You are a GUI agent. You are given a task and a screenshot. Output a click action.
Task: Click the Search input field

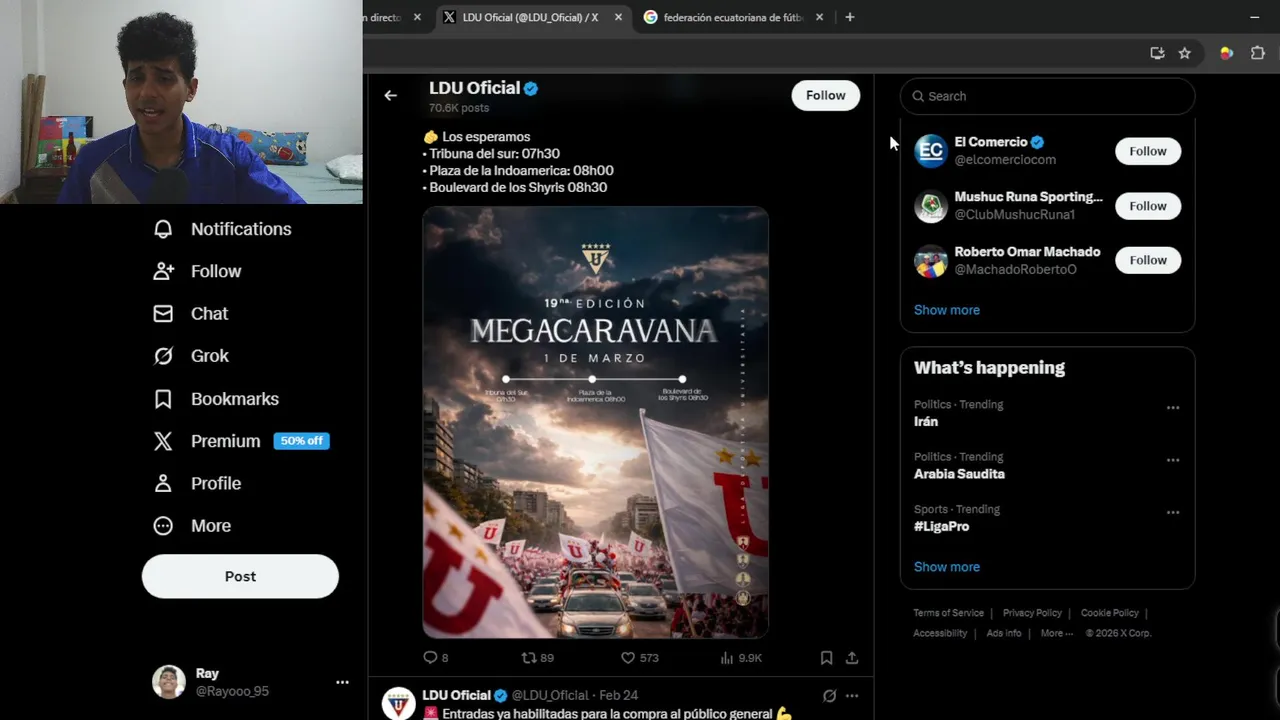click(1047, 96)
